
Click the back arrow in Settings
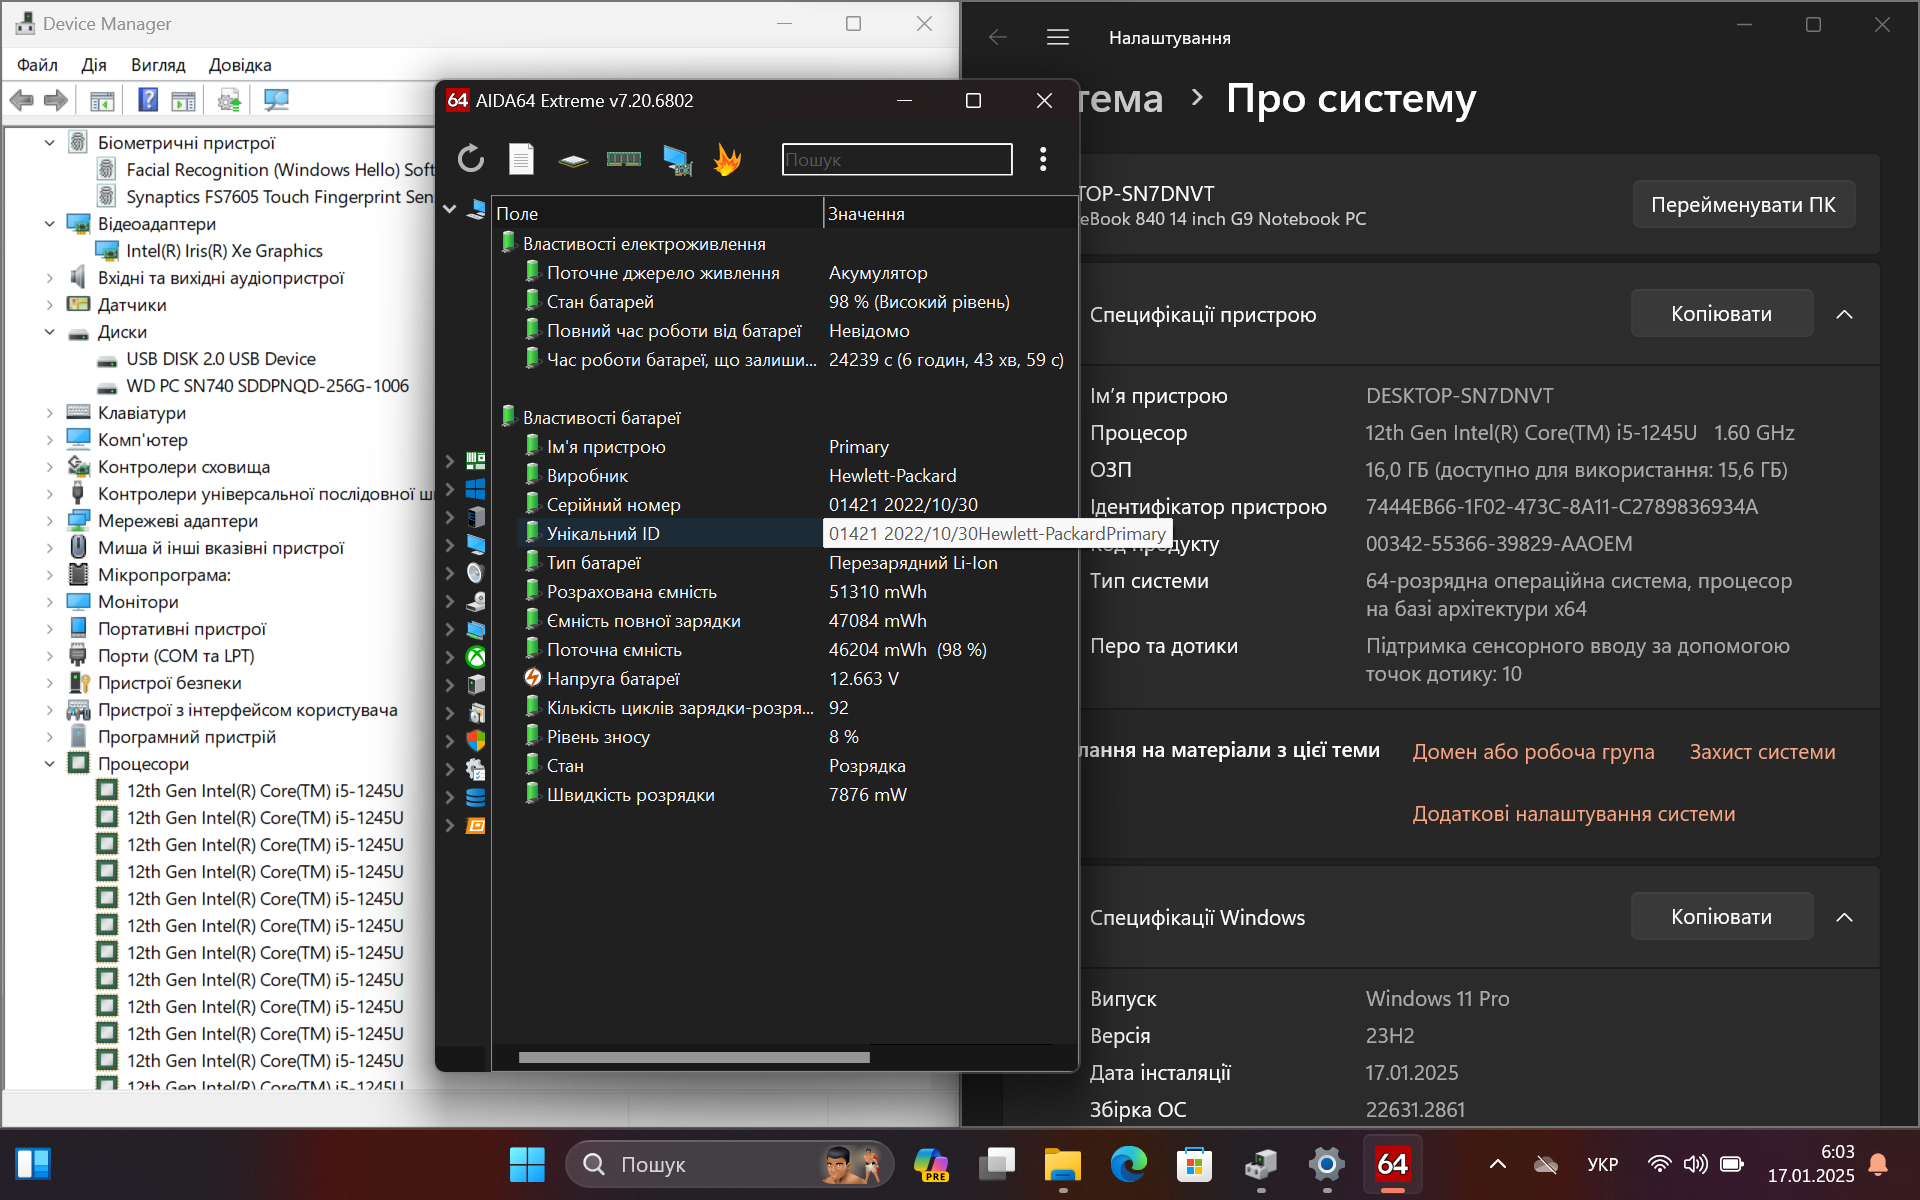[x=997, y=38]
